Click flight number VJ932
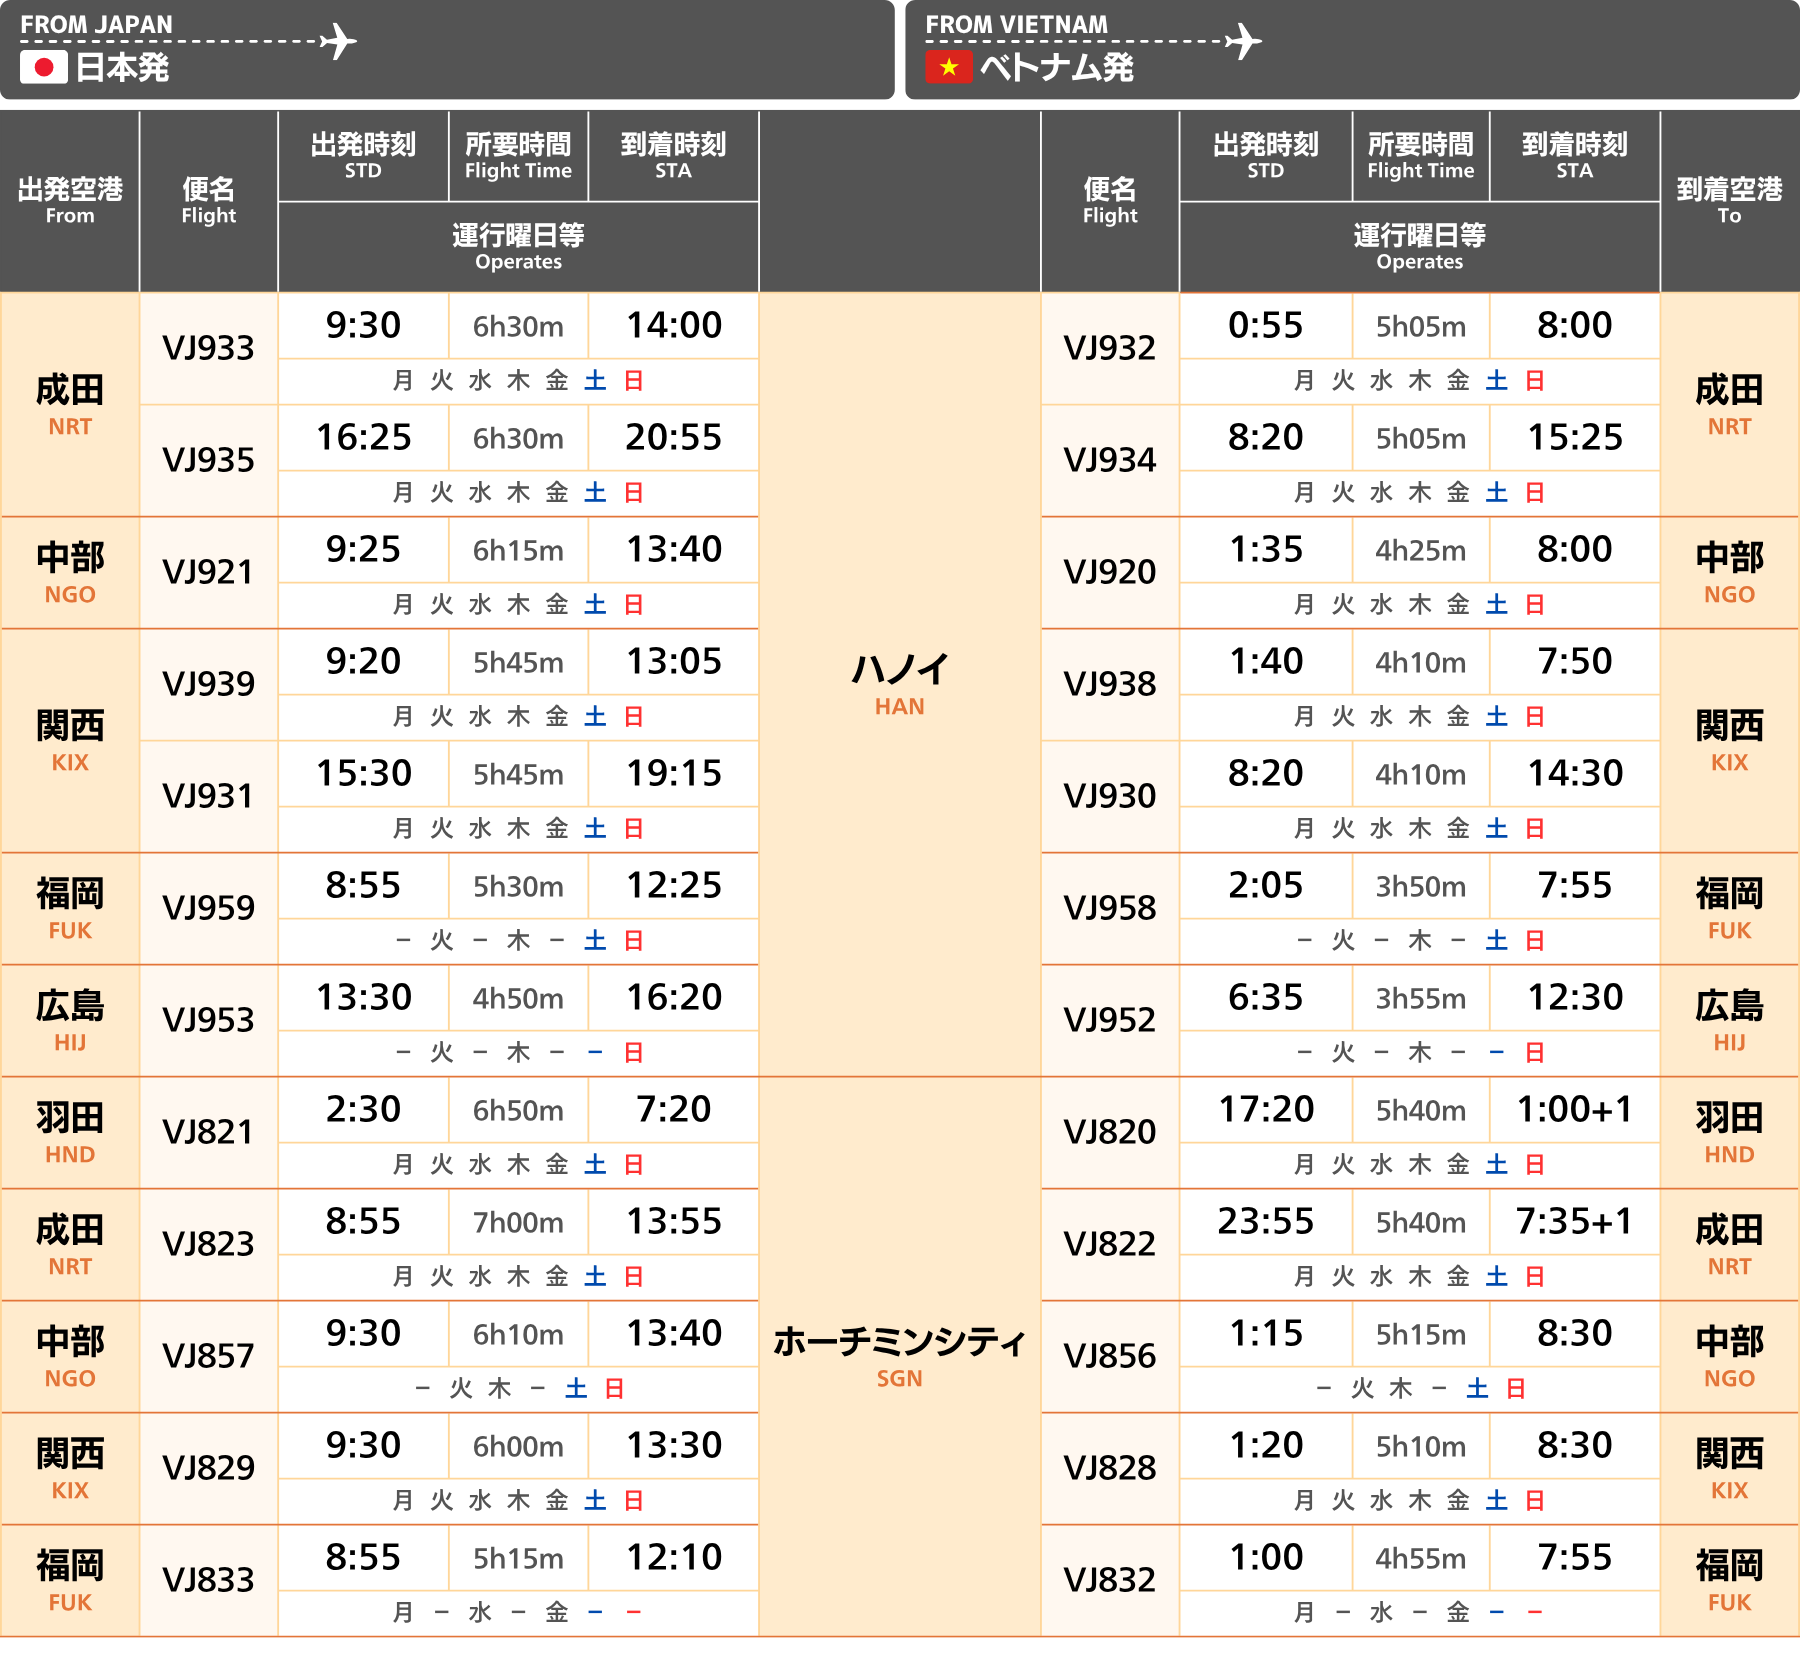Viewport: 1800px width, 1660px height. (1109, 348)
